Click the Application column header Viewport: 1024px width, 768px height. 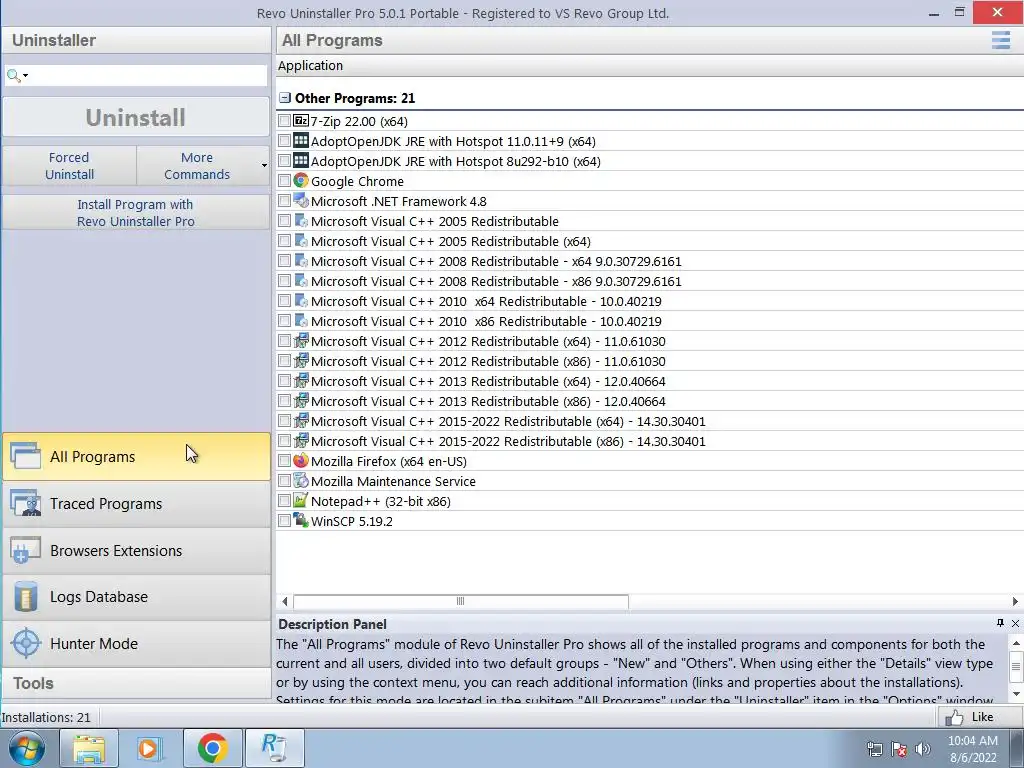tap(310, 65)
